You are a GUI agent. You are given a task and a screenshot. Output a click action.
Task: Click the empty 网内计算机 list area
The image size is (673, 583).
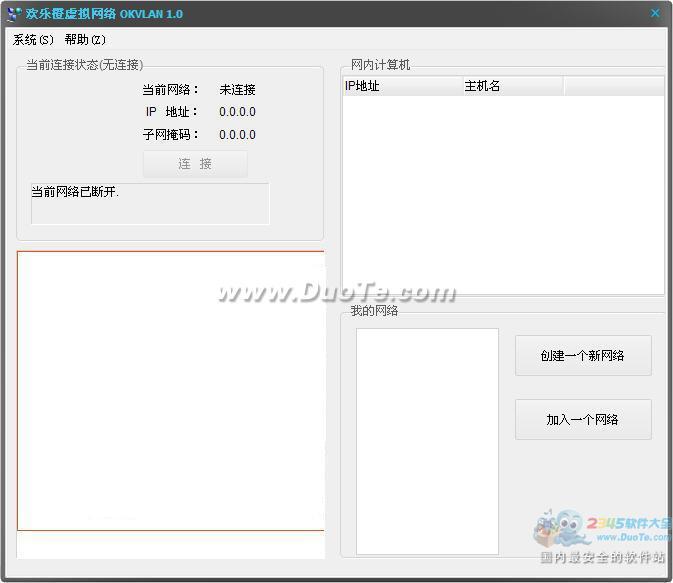(x=503, y=195)
